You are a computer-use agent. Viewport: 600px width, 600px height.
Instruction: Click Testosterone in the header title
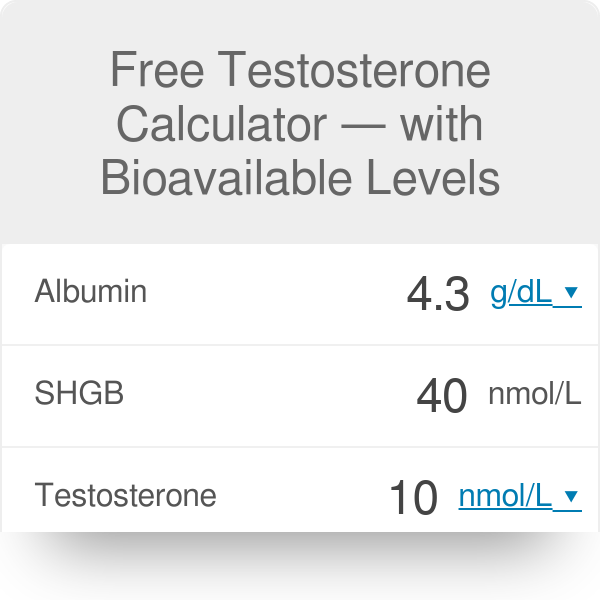pyautogui.click(x=356, y=72)
